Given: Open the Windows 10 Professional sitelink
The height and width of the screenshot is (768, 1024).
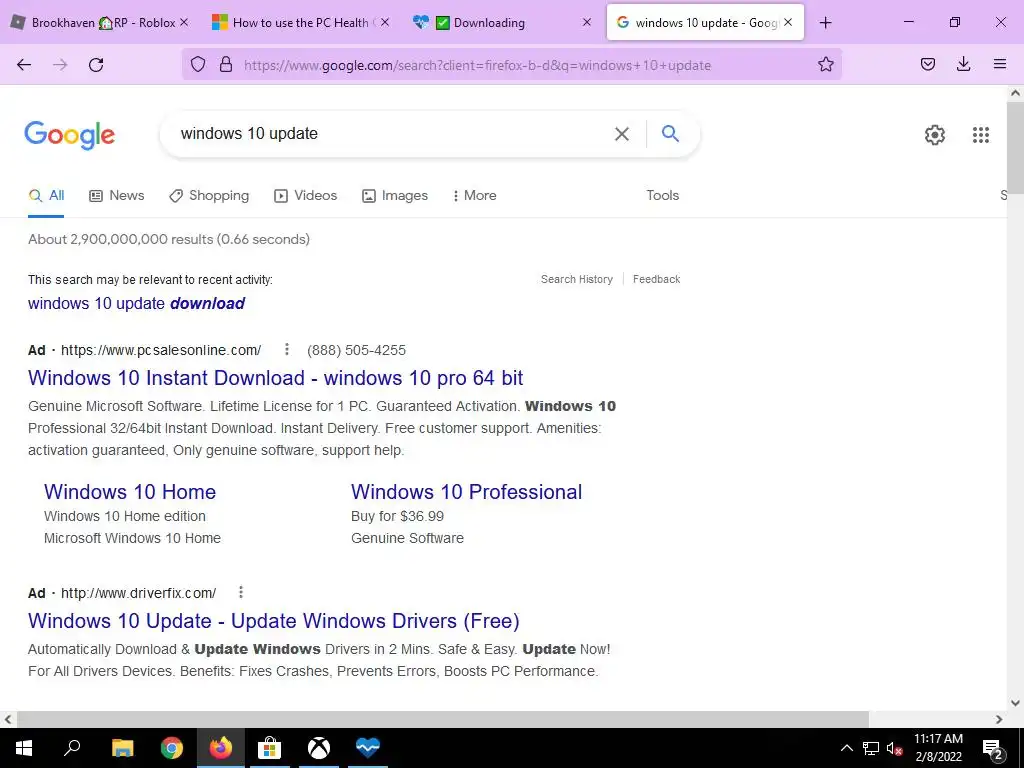Looking at the screenshot, I should click(466, 492).
